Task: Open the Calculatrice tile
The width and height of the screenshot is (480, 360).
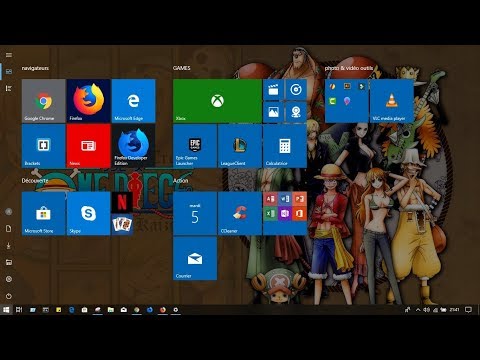Action: coord(285,146)
